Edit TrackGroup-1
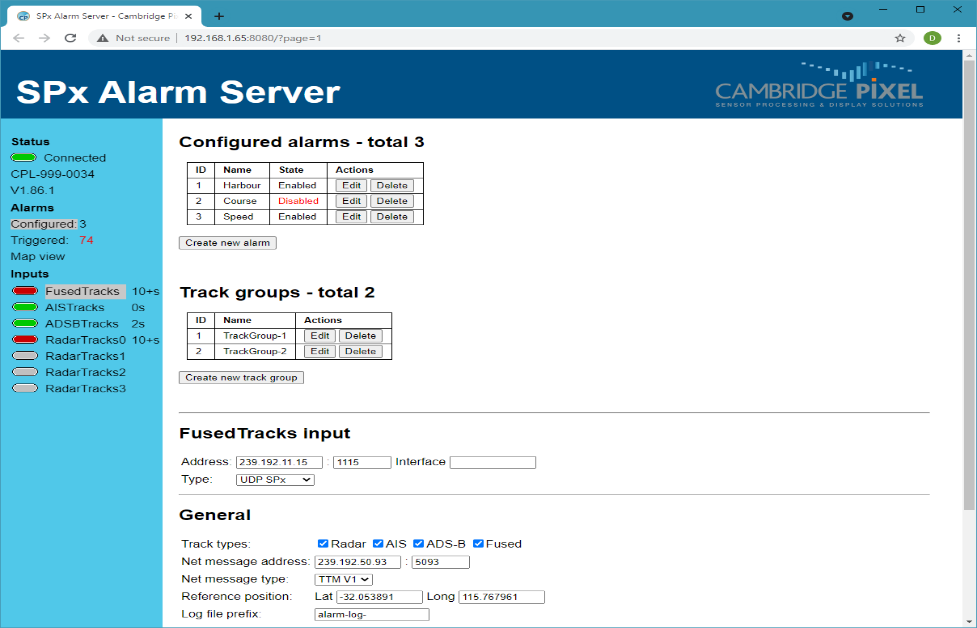Image resolution: width=977 pixels, height=628 pixels. click(320, 335)
